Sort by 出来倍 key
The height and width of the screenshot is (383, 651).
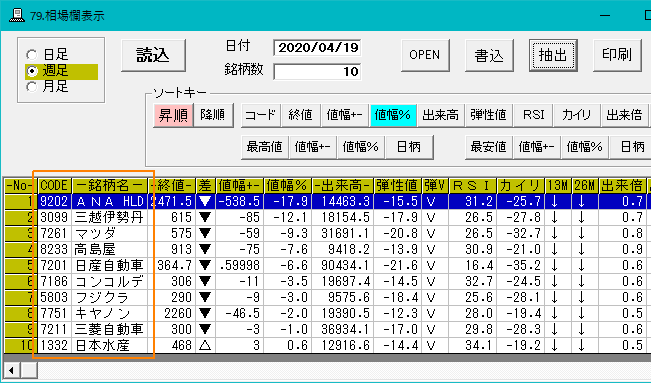625,115
